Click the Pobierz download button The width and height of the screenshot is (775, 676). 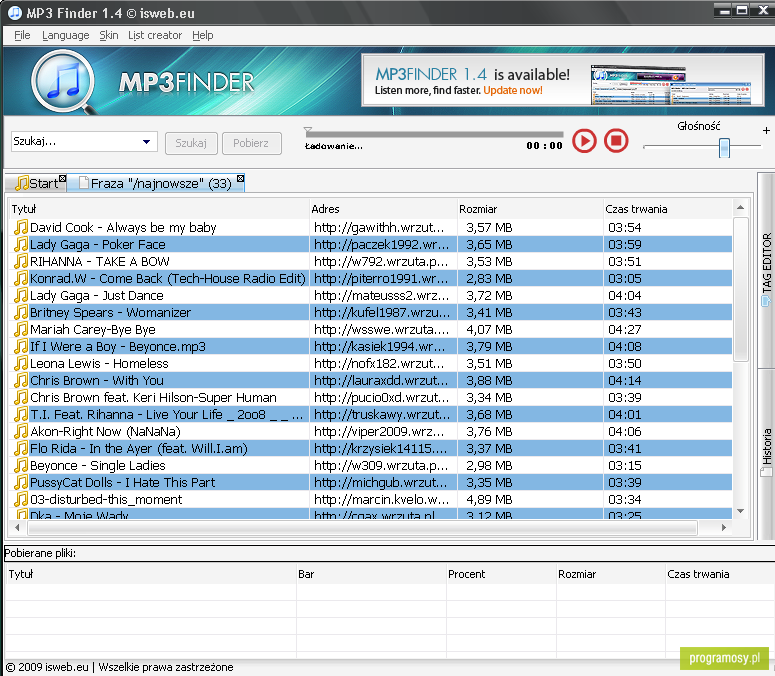coord(252,143)
